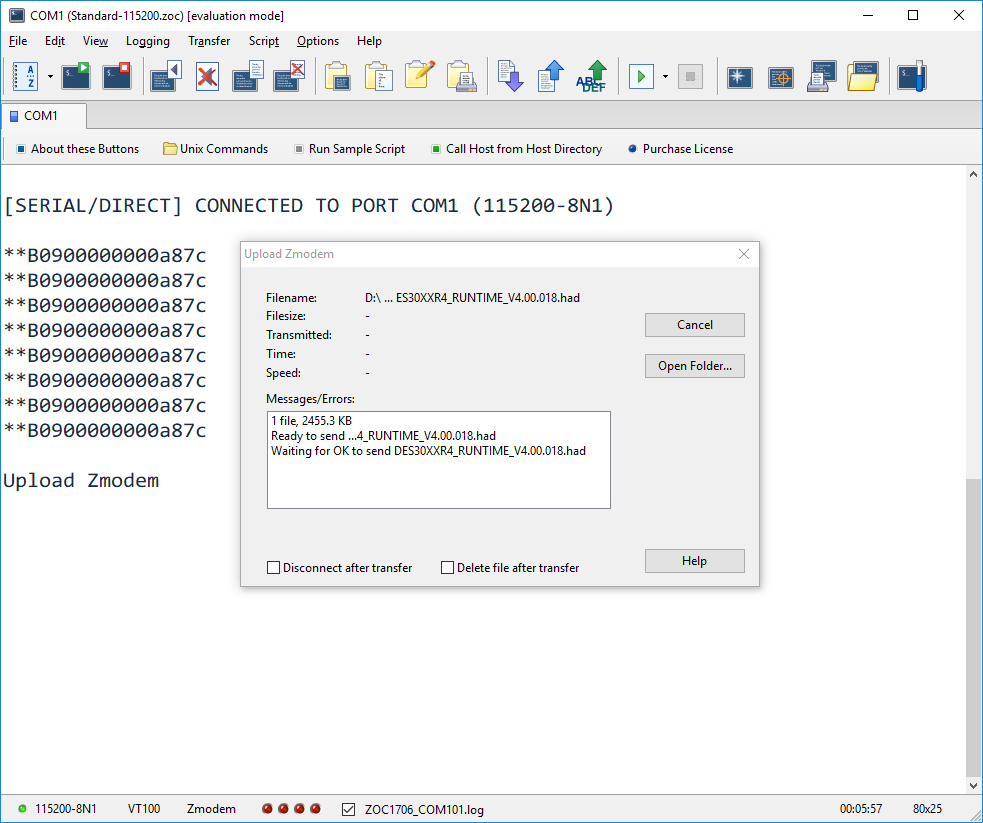Click the Open Folder... button

coord(694,366)
